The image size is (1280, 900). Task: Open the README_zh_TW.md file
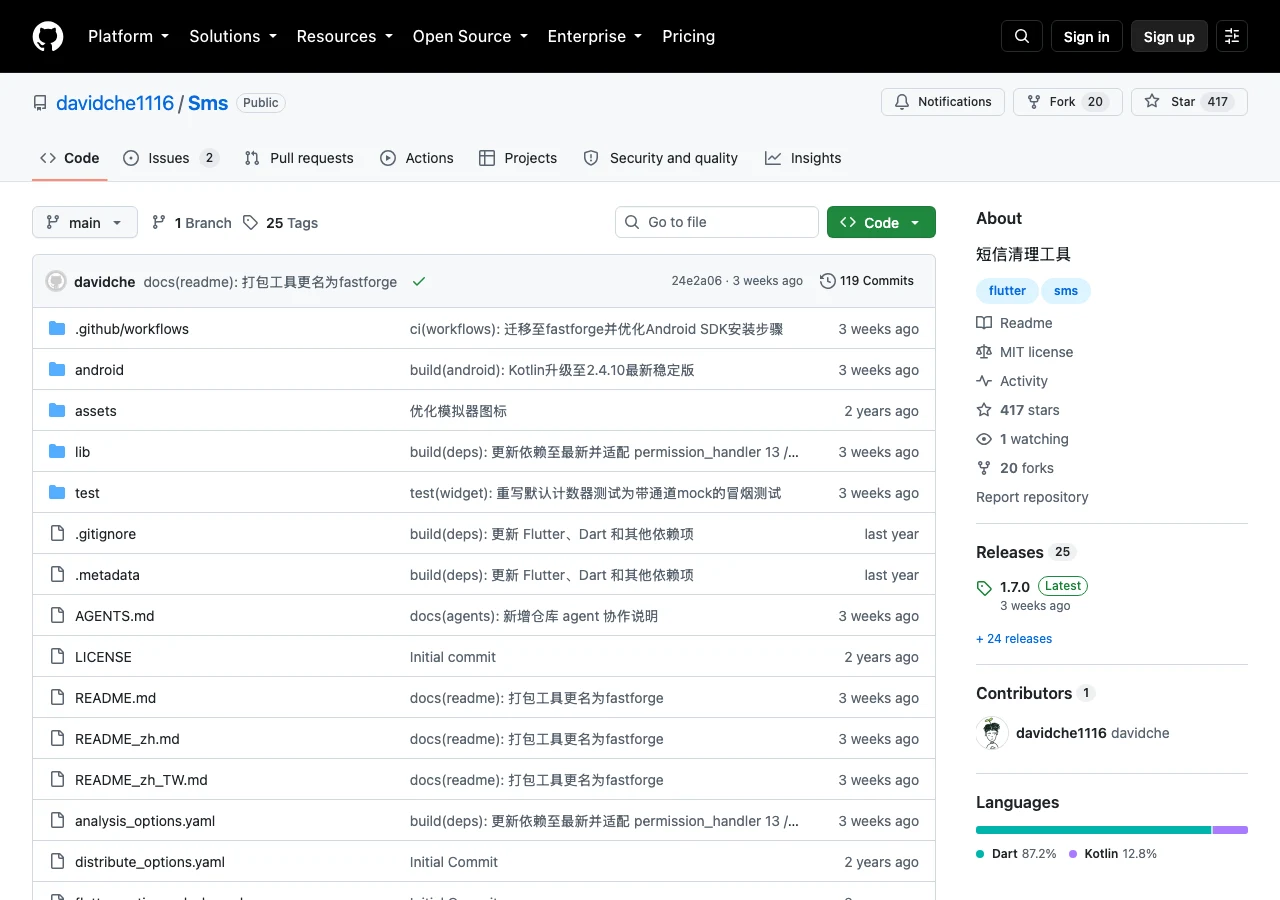pos(141,780)
